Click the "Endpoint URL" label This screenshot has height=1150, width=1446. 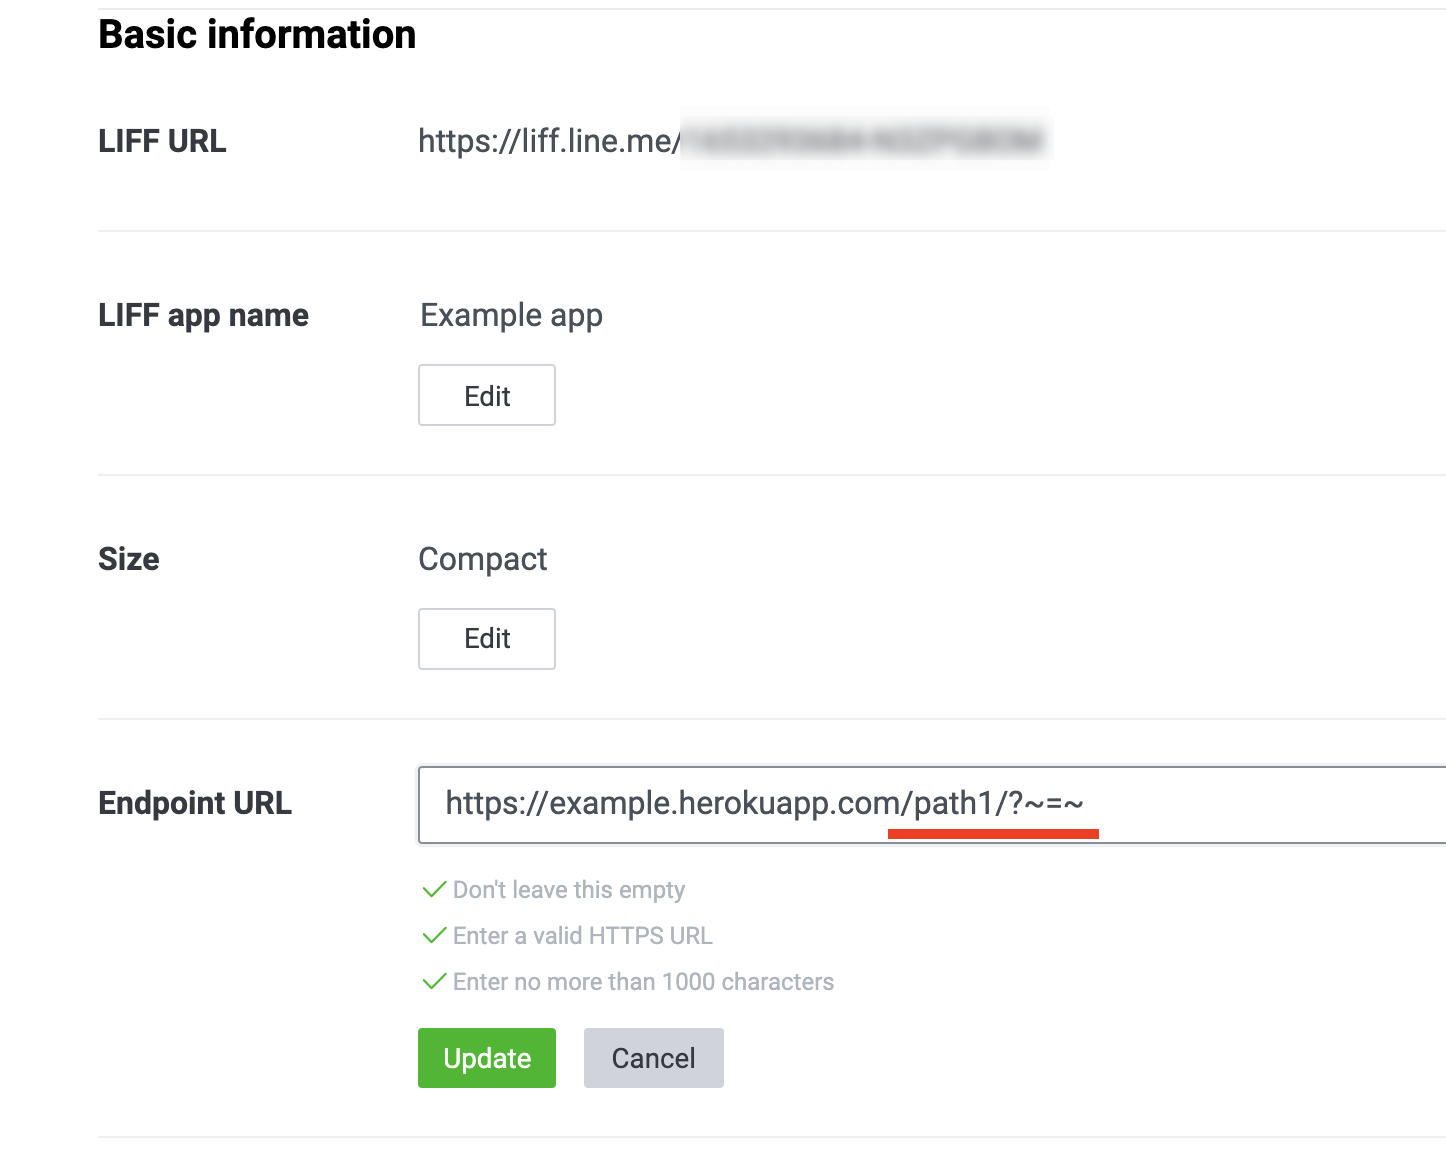coord(195,803)
